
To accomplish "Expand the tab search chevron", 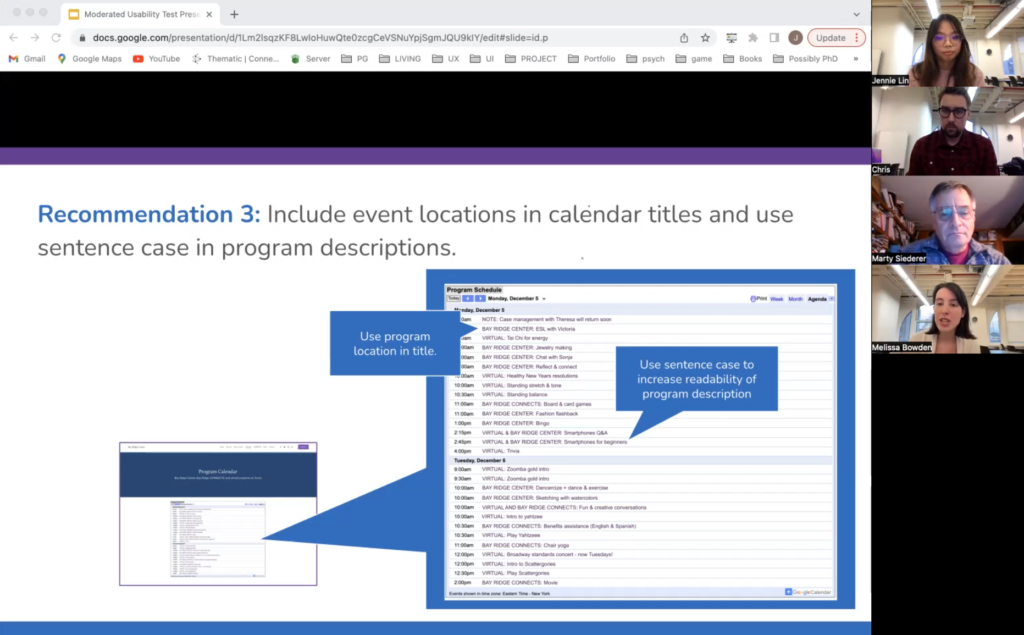I will 856,14.
